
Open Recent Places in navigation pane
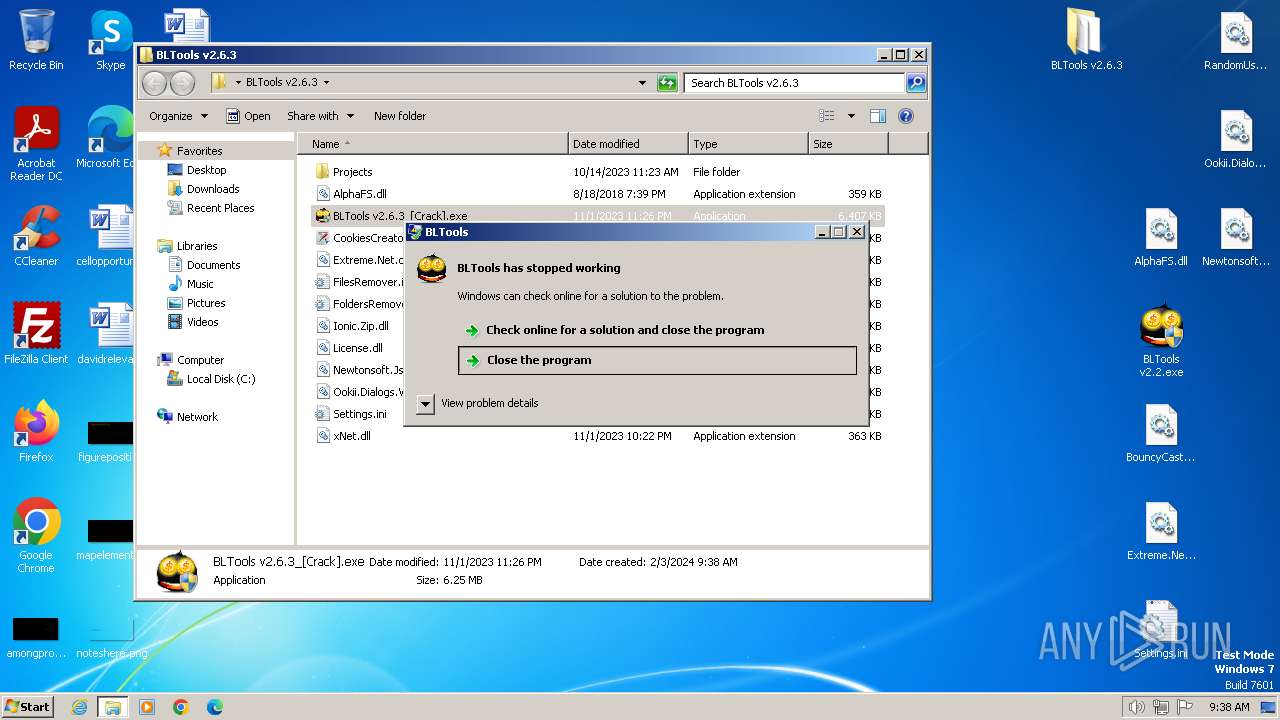pyautogui.click(x=220, y=208)
